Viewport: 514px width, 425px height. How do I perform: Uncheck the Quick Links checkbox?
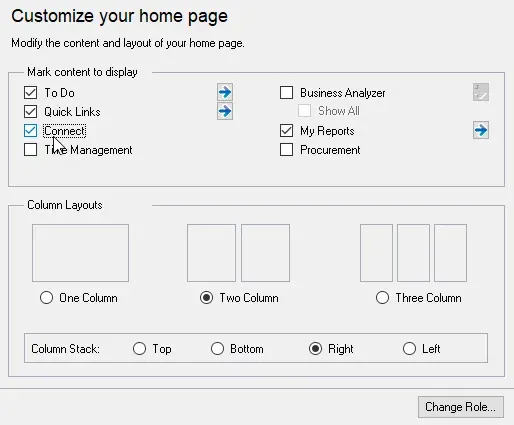click(30, 112)
